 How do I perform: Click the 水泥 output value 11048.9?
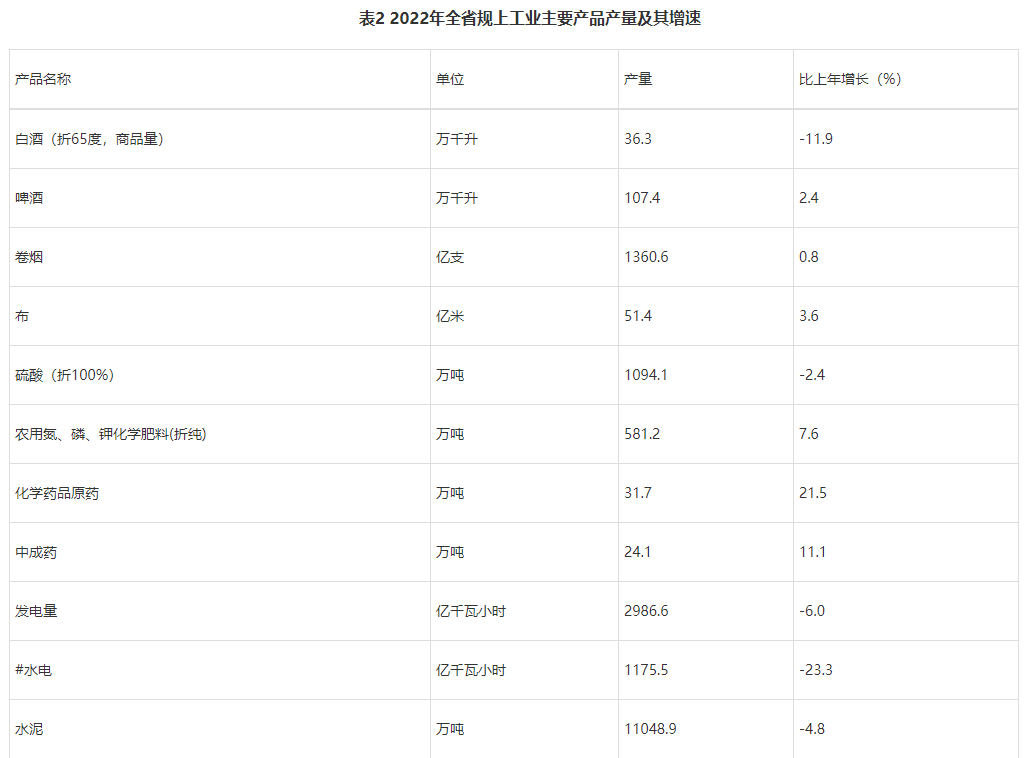(650, 729)
